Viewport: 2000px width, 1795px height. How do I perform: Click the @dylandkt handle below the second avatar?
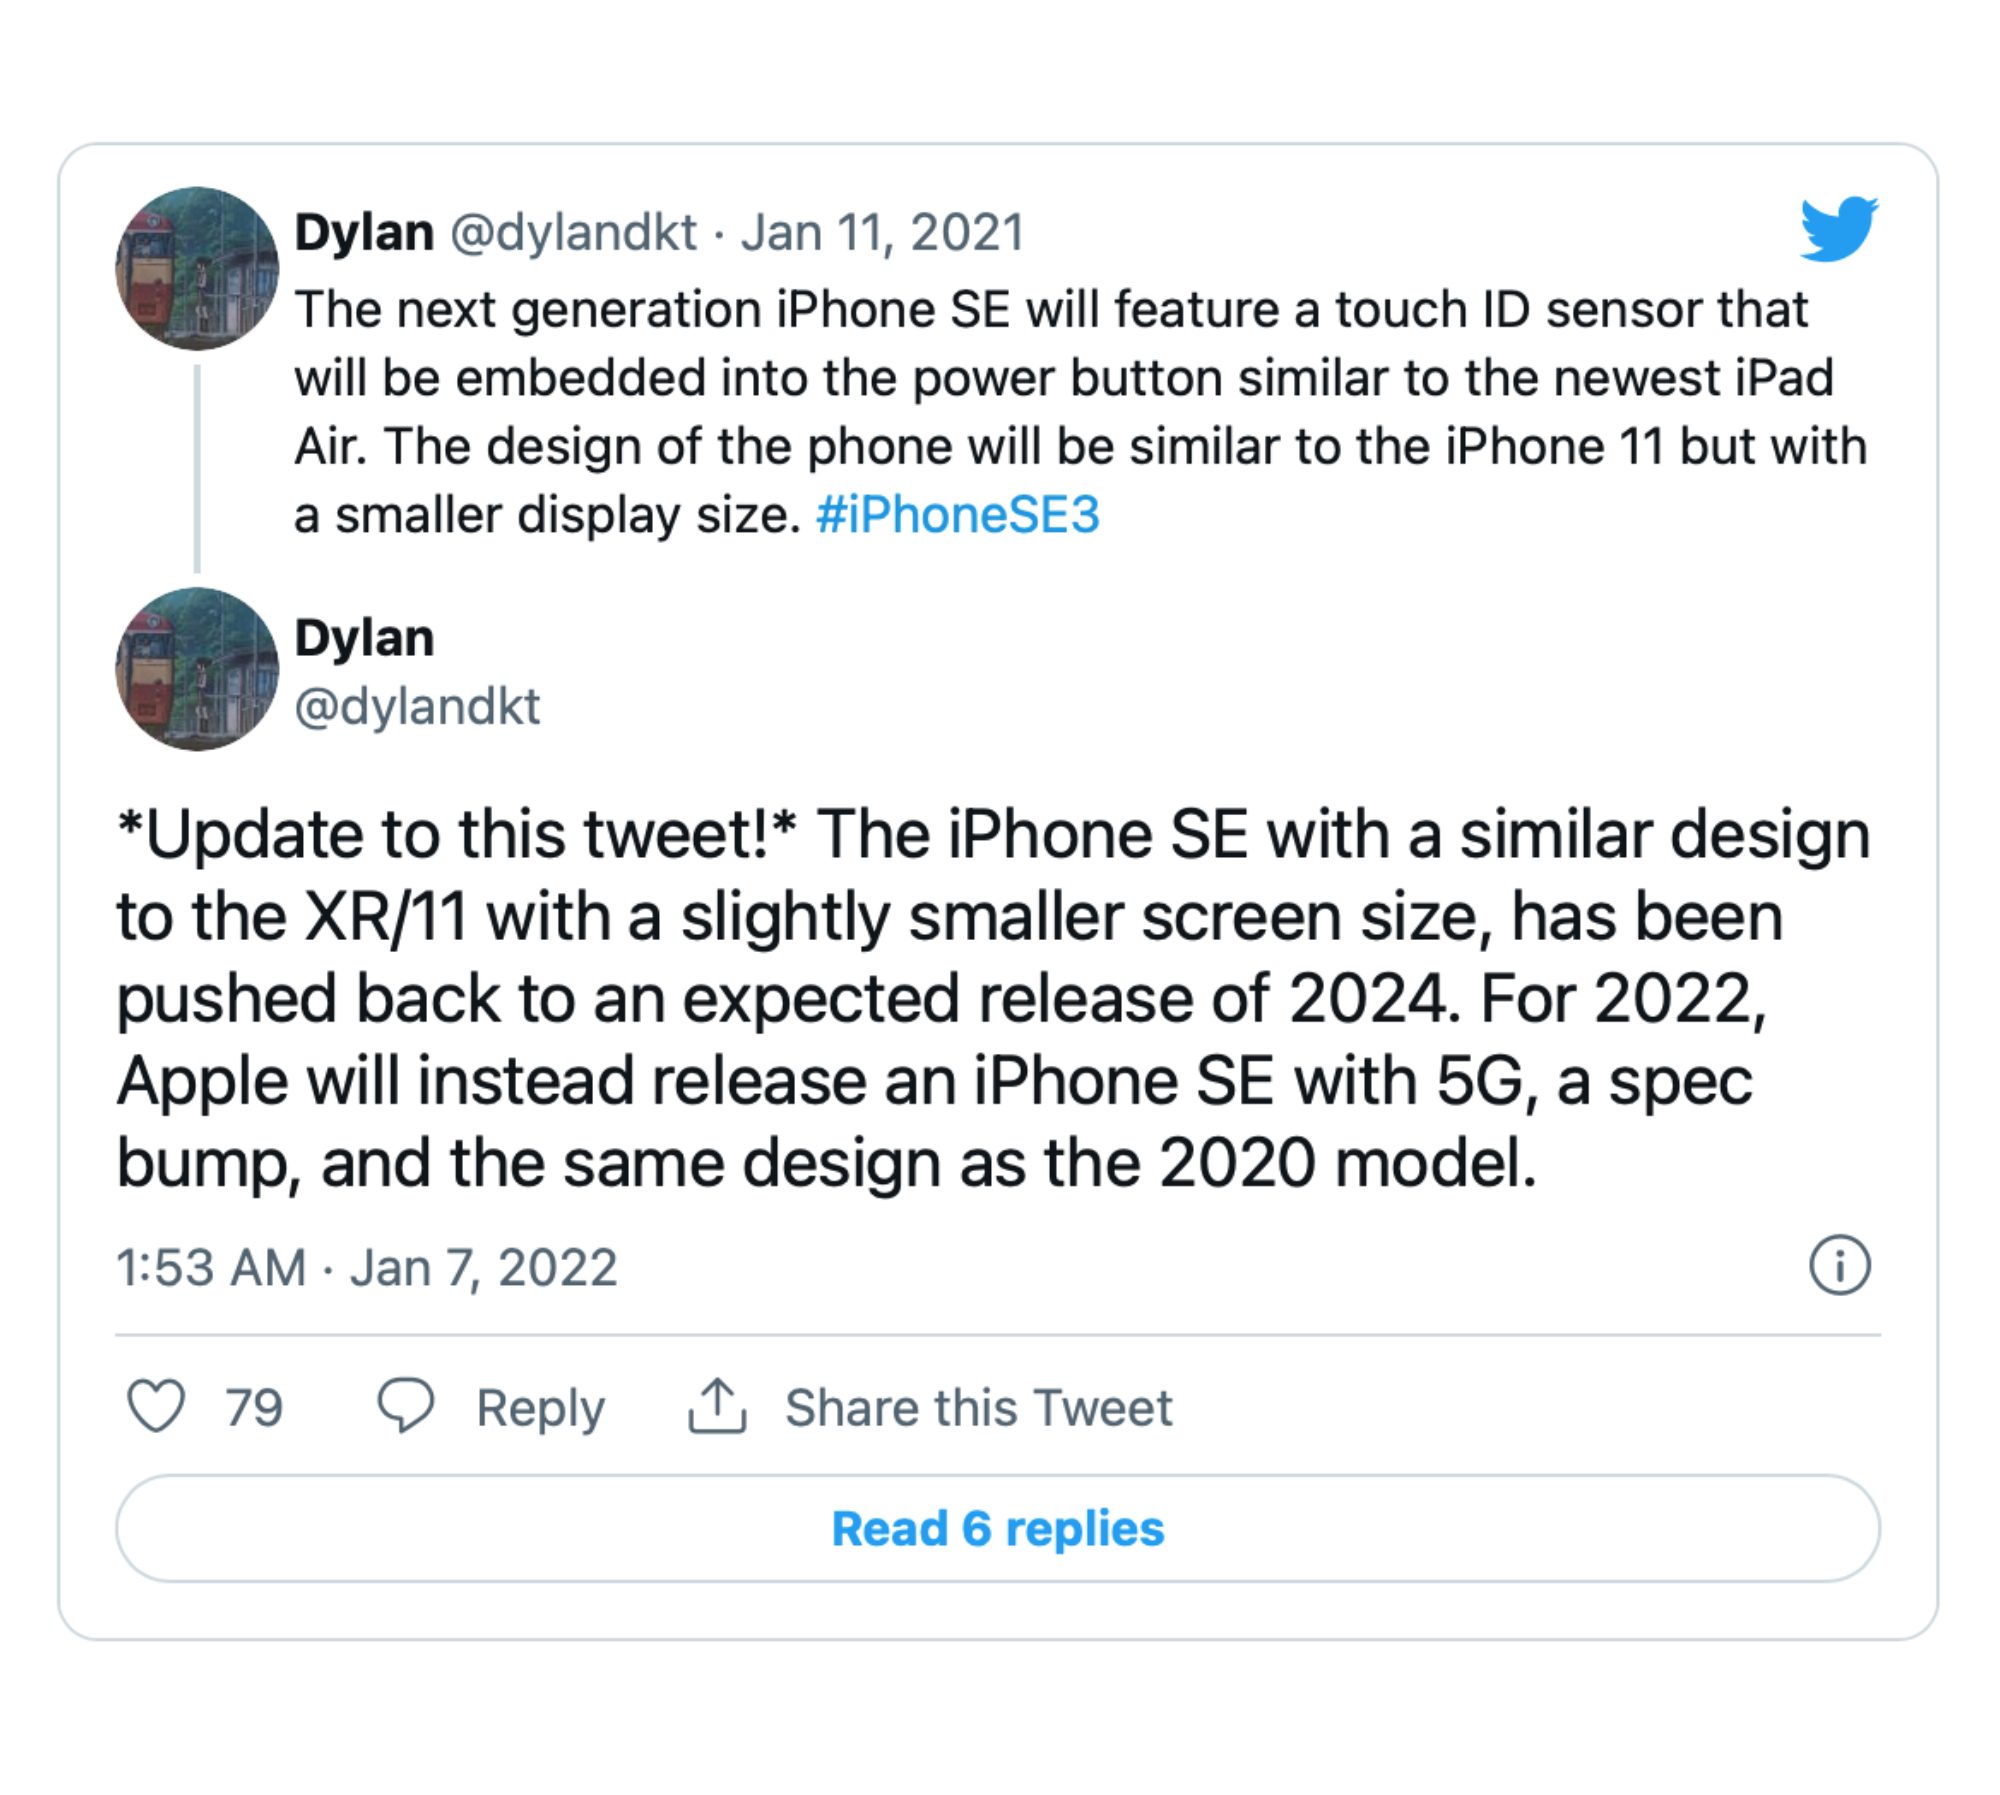coord(417,707)
